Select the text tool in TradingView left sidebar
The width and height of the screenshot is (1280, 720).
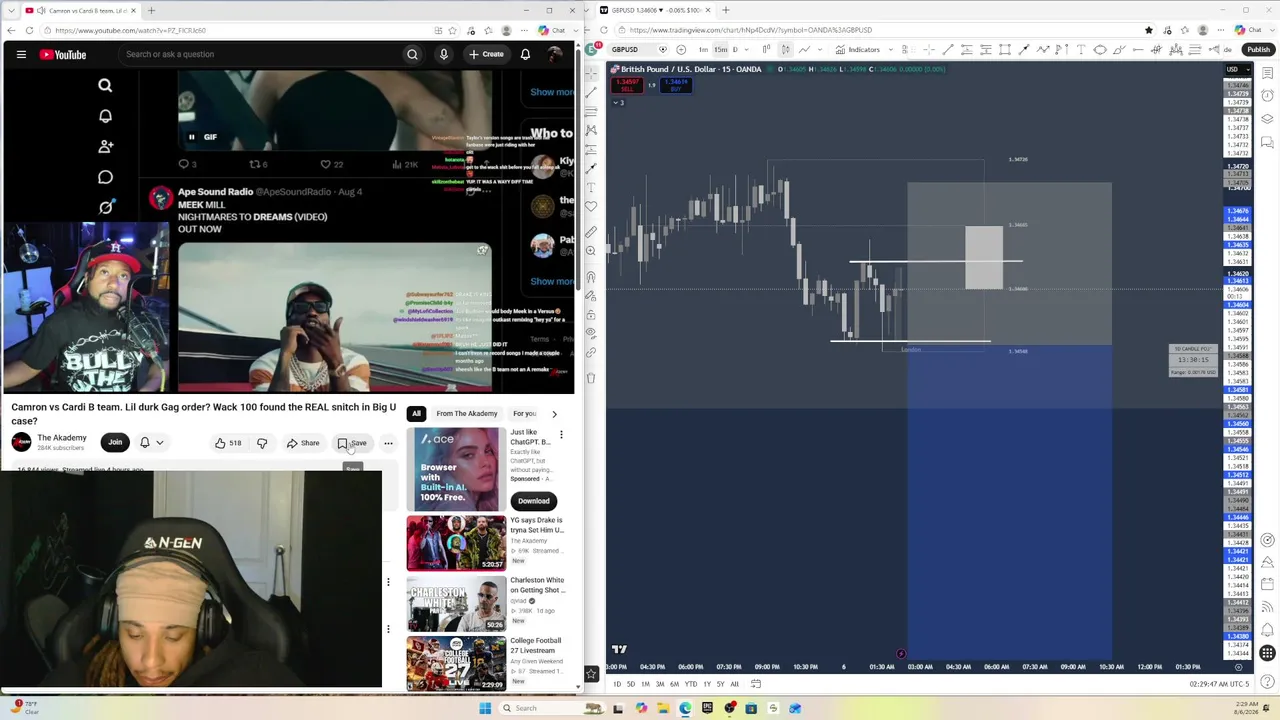591,187
